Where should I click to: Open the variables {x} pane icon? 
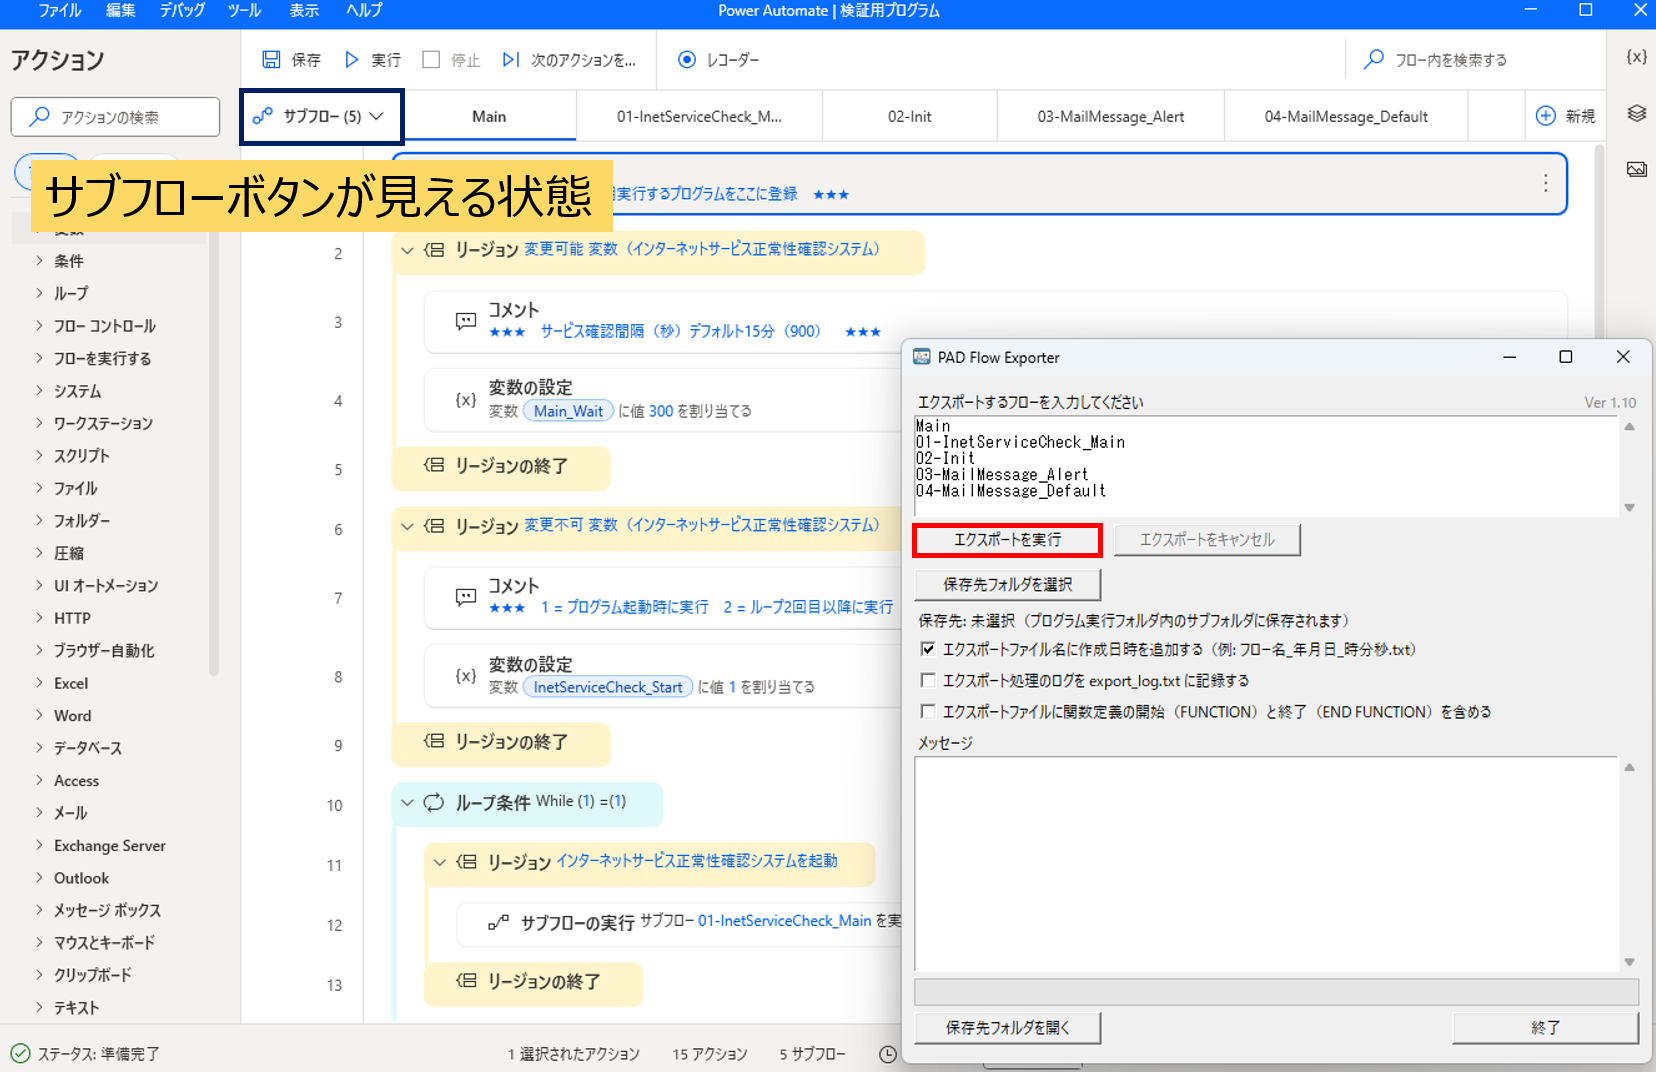pyautogui.click(x=1636, y=57)
